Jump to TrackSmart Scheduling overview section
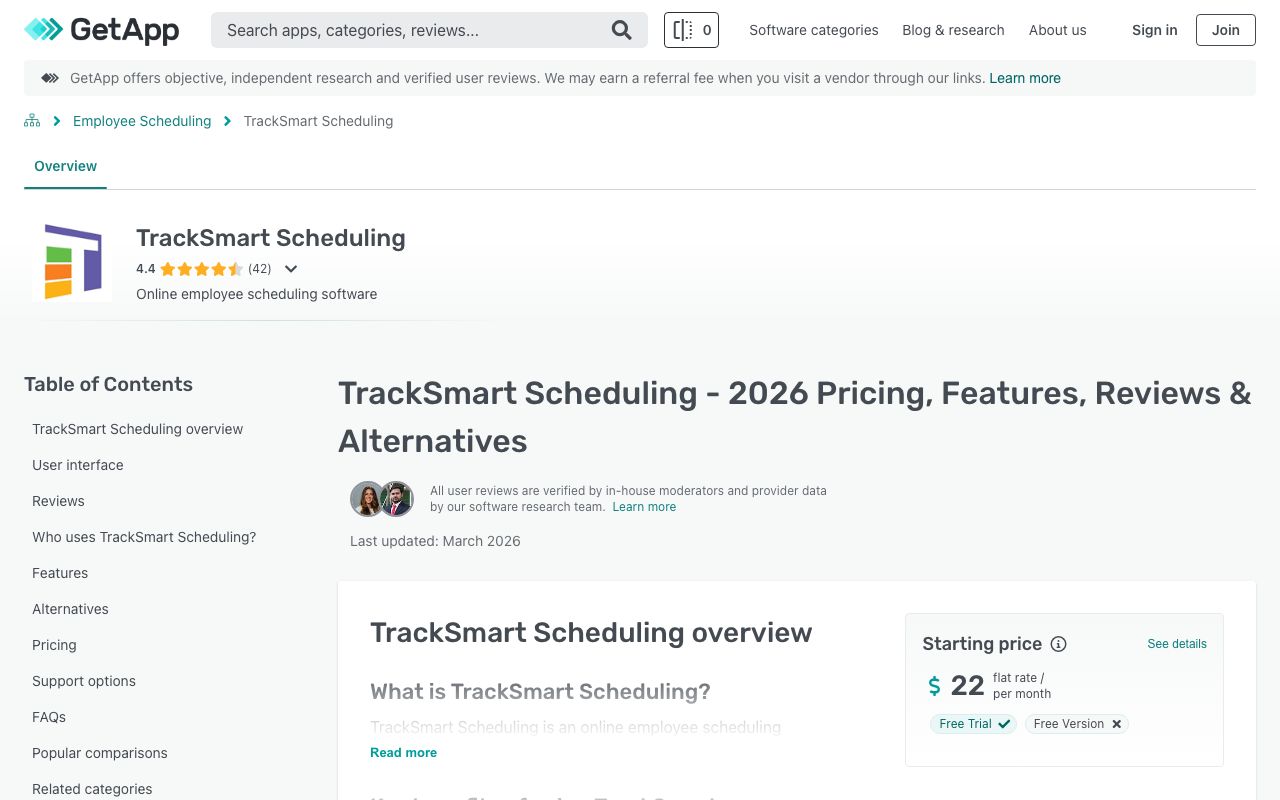 (x=137, y=429)
